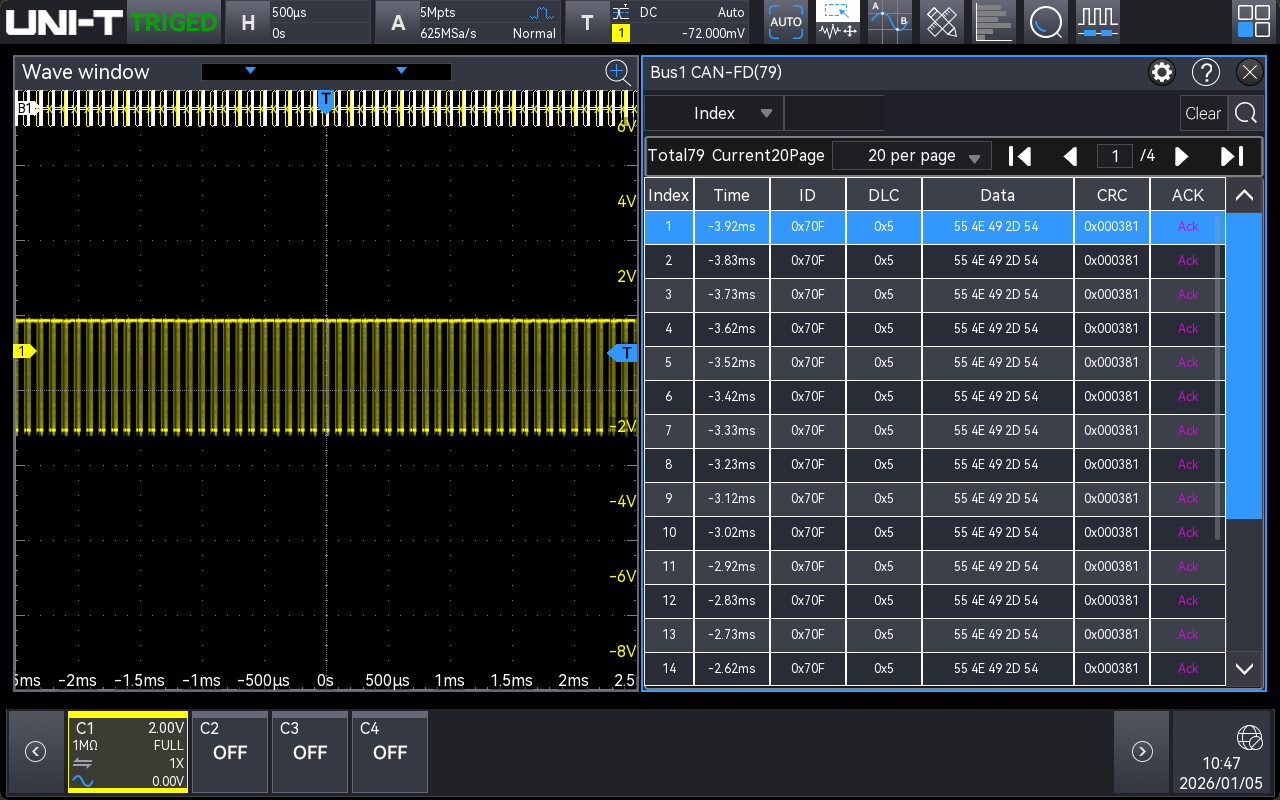Open the Index filter dropdown
The image size is (1280, 800).
714,113
